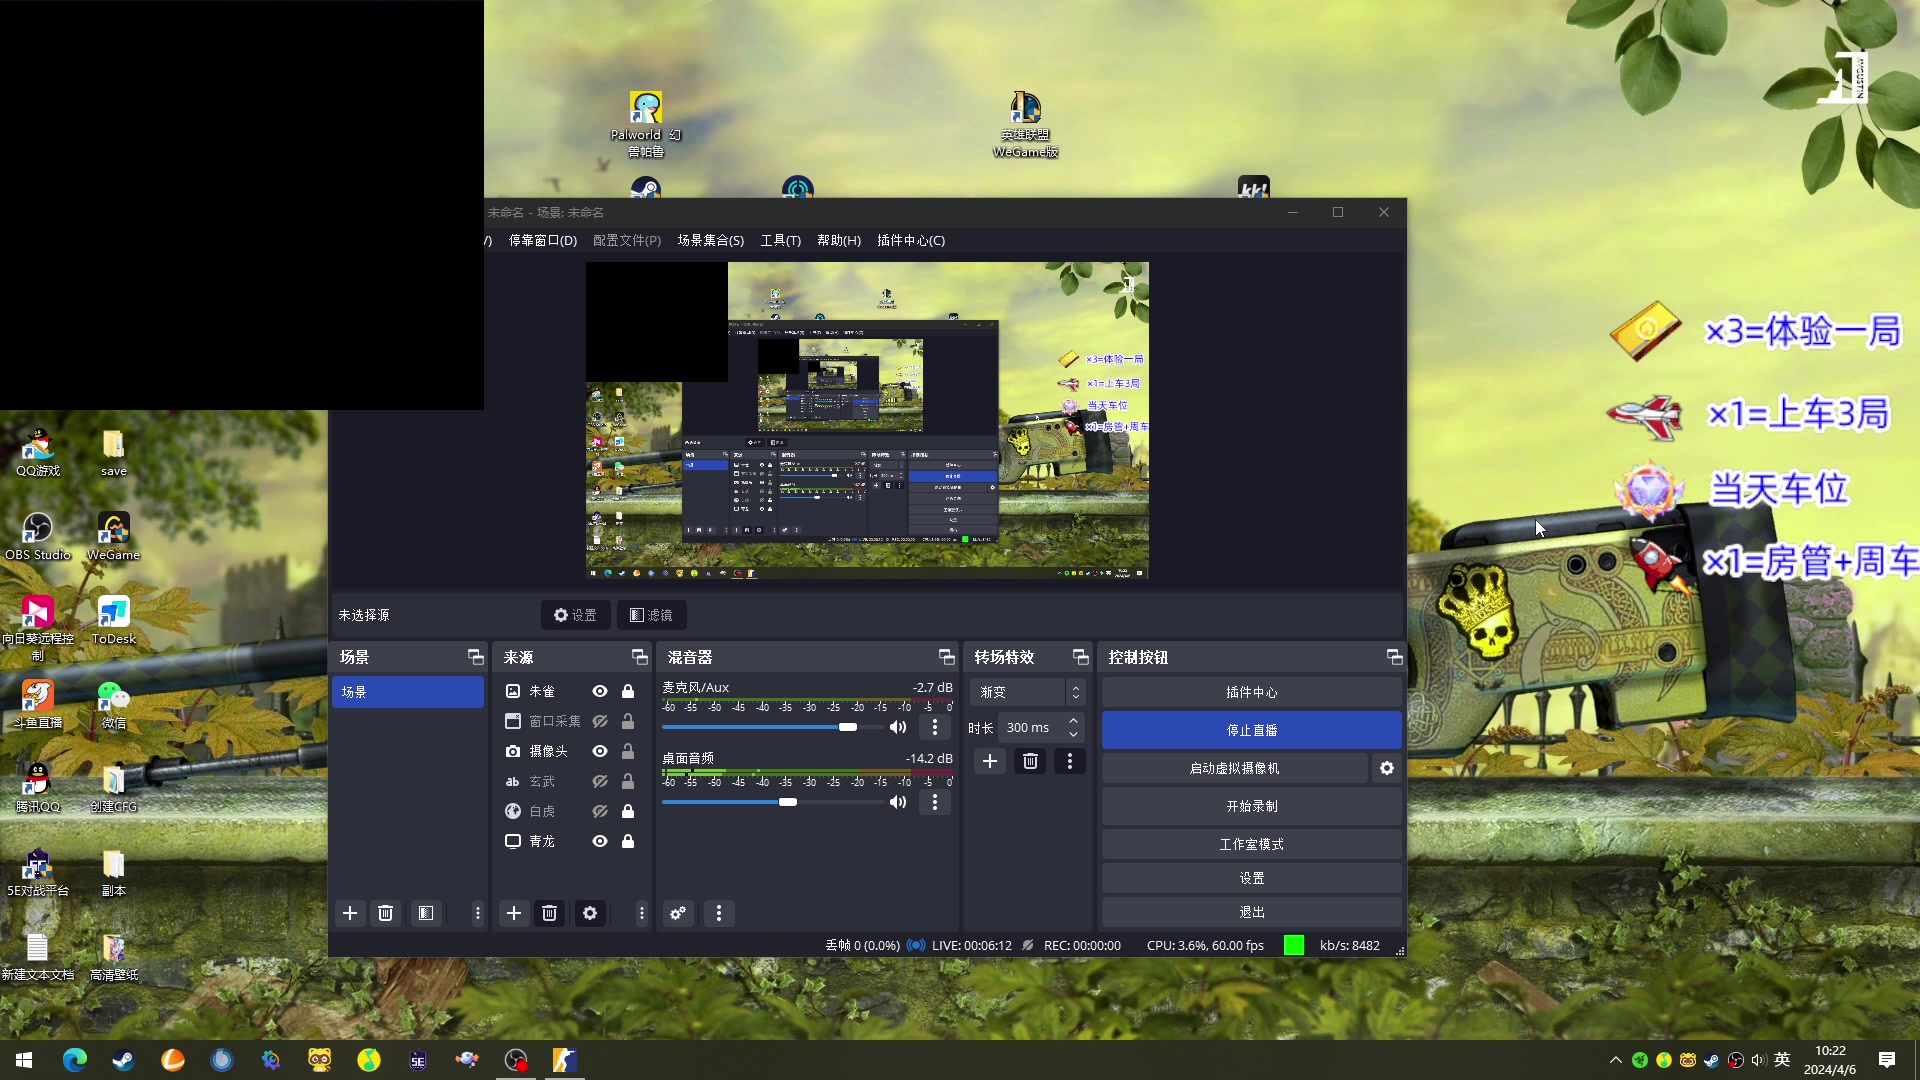Click 退出 button in controls

coord(1252,912)
